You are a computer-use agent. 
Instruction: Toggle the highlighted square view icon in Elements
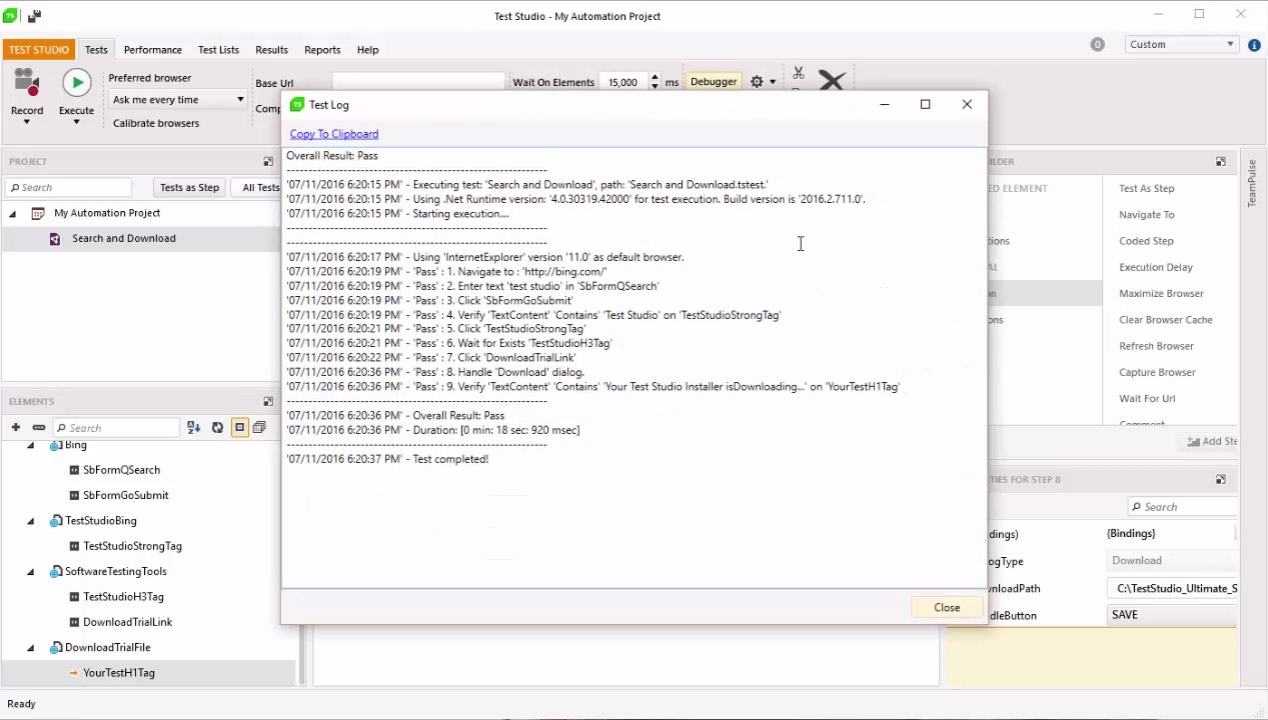tap(239, 428)
